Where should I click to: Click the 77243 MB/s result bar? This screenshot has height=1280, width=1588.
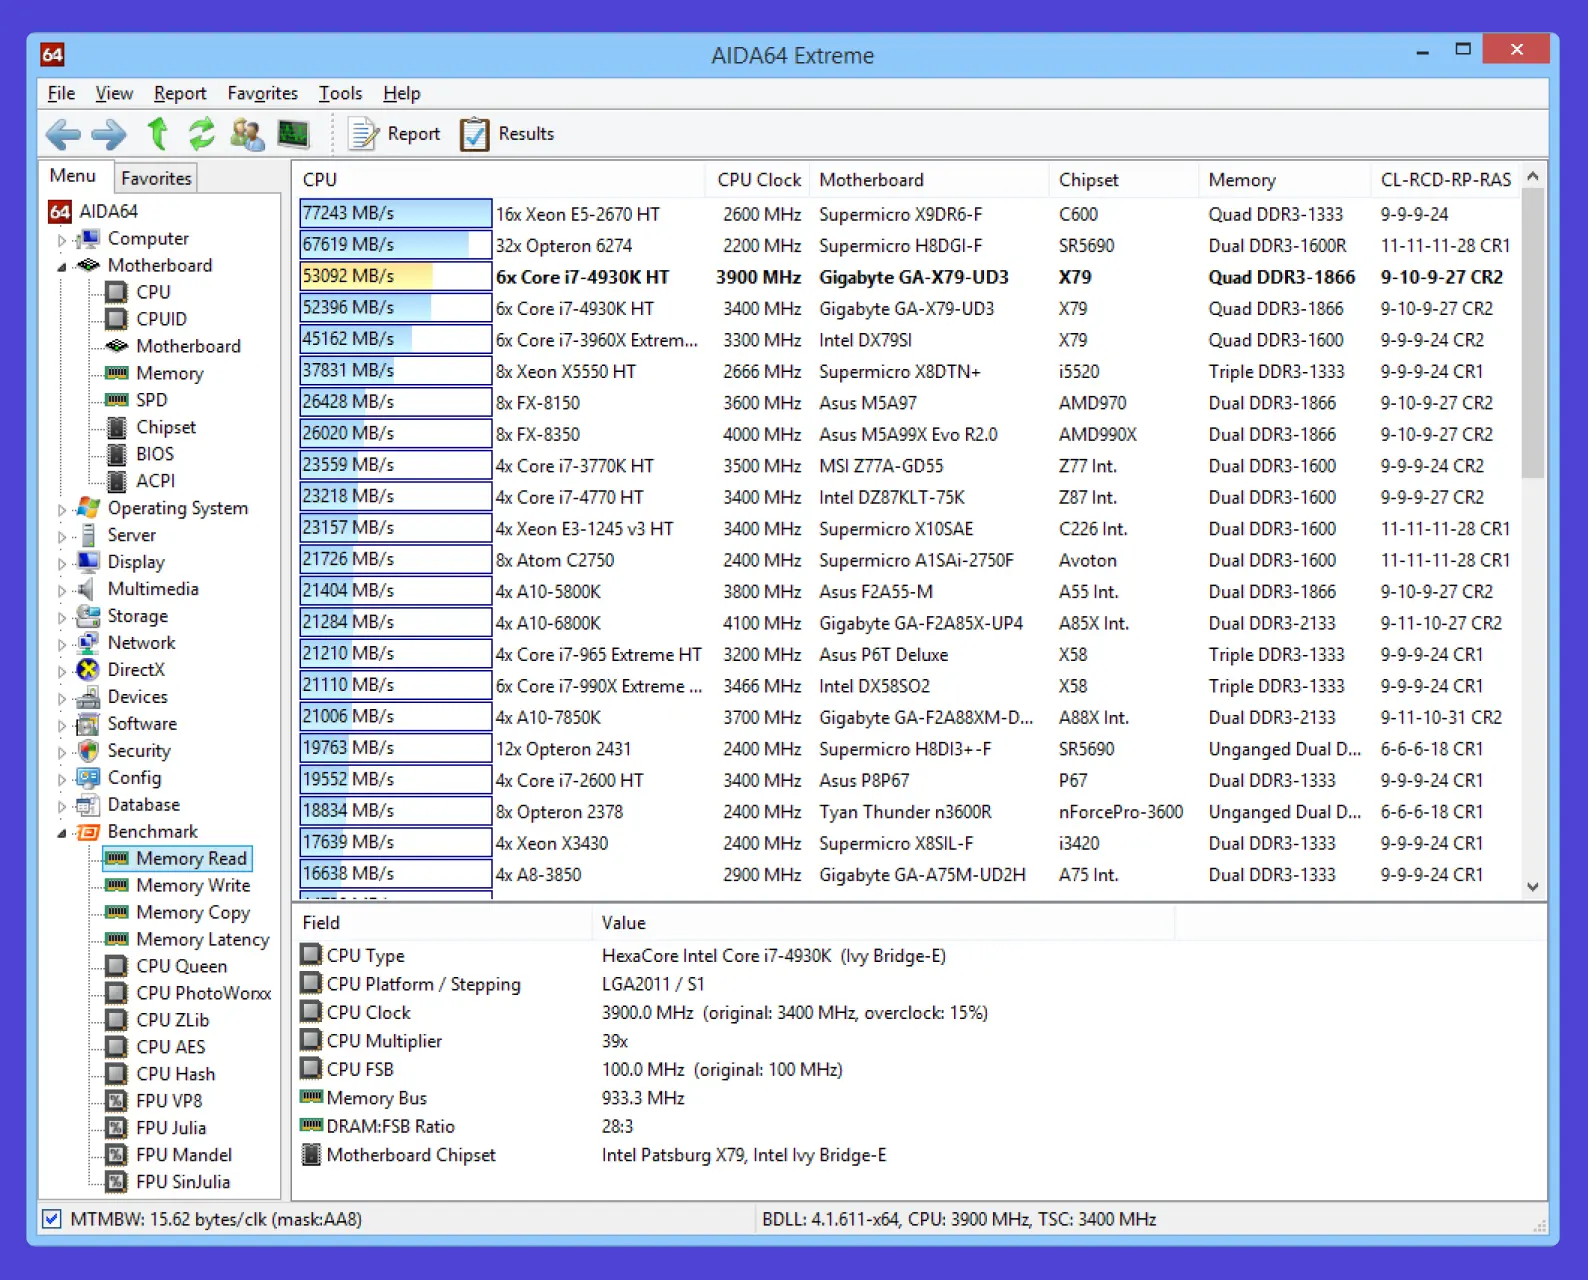click(x=395, y=213)
